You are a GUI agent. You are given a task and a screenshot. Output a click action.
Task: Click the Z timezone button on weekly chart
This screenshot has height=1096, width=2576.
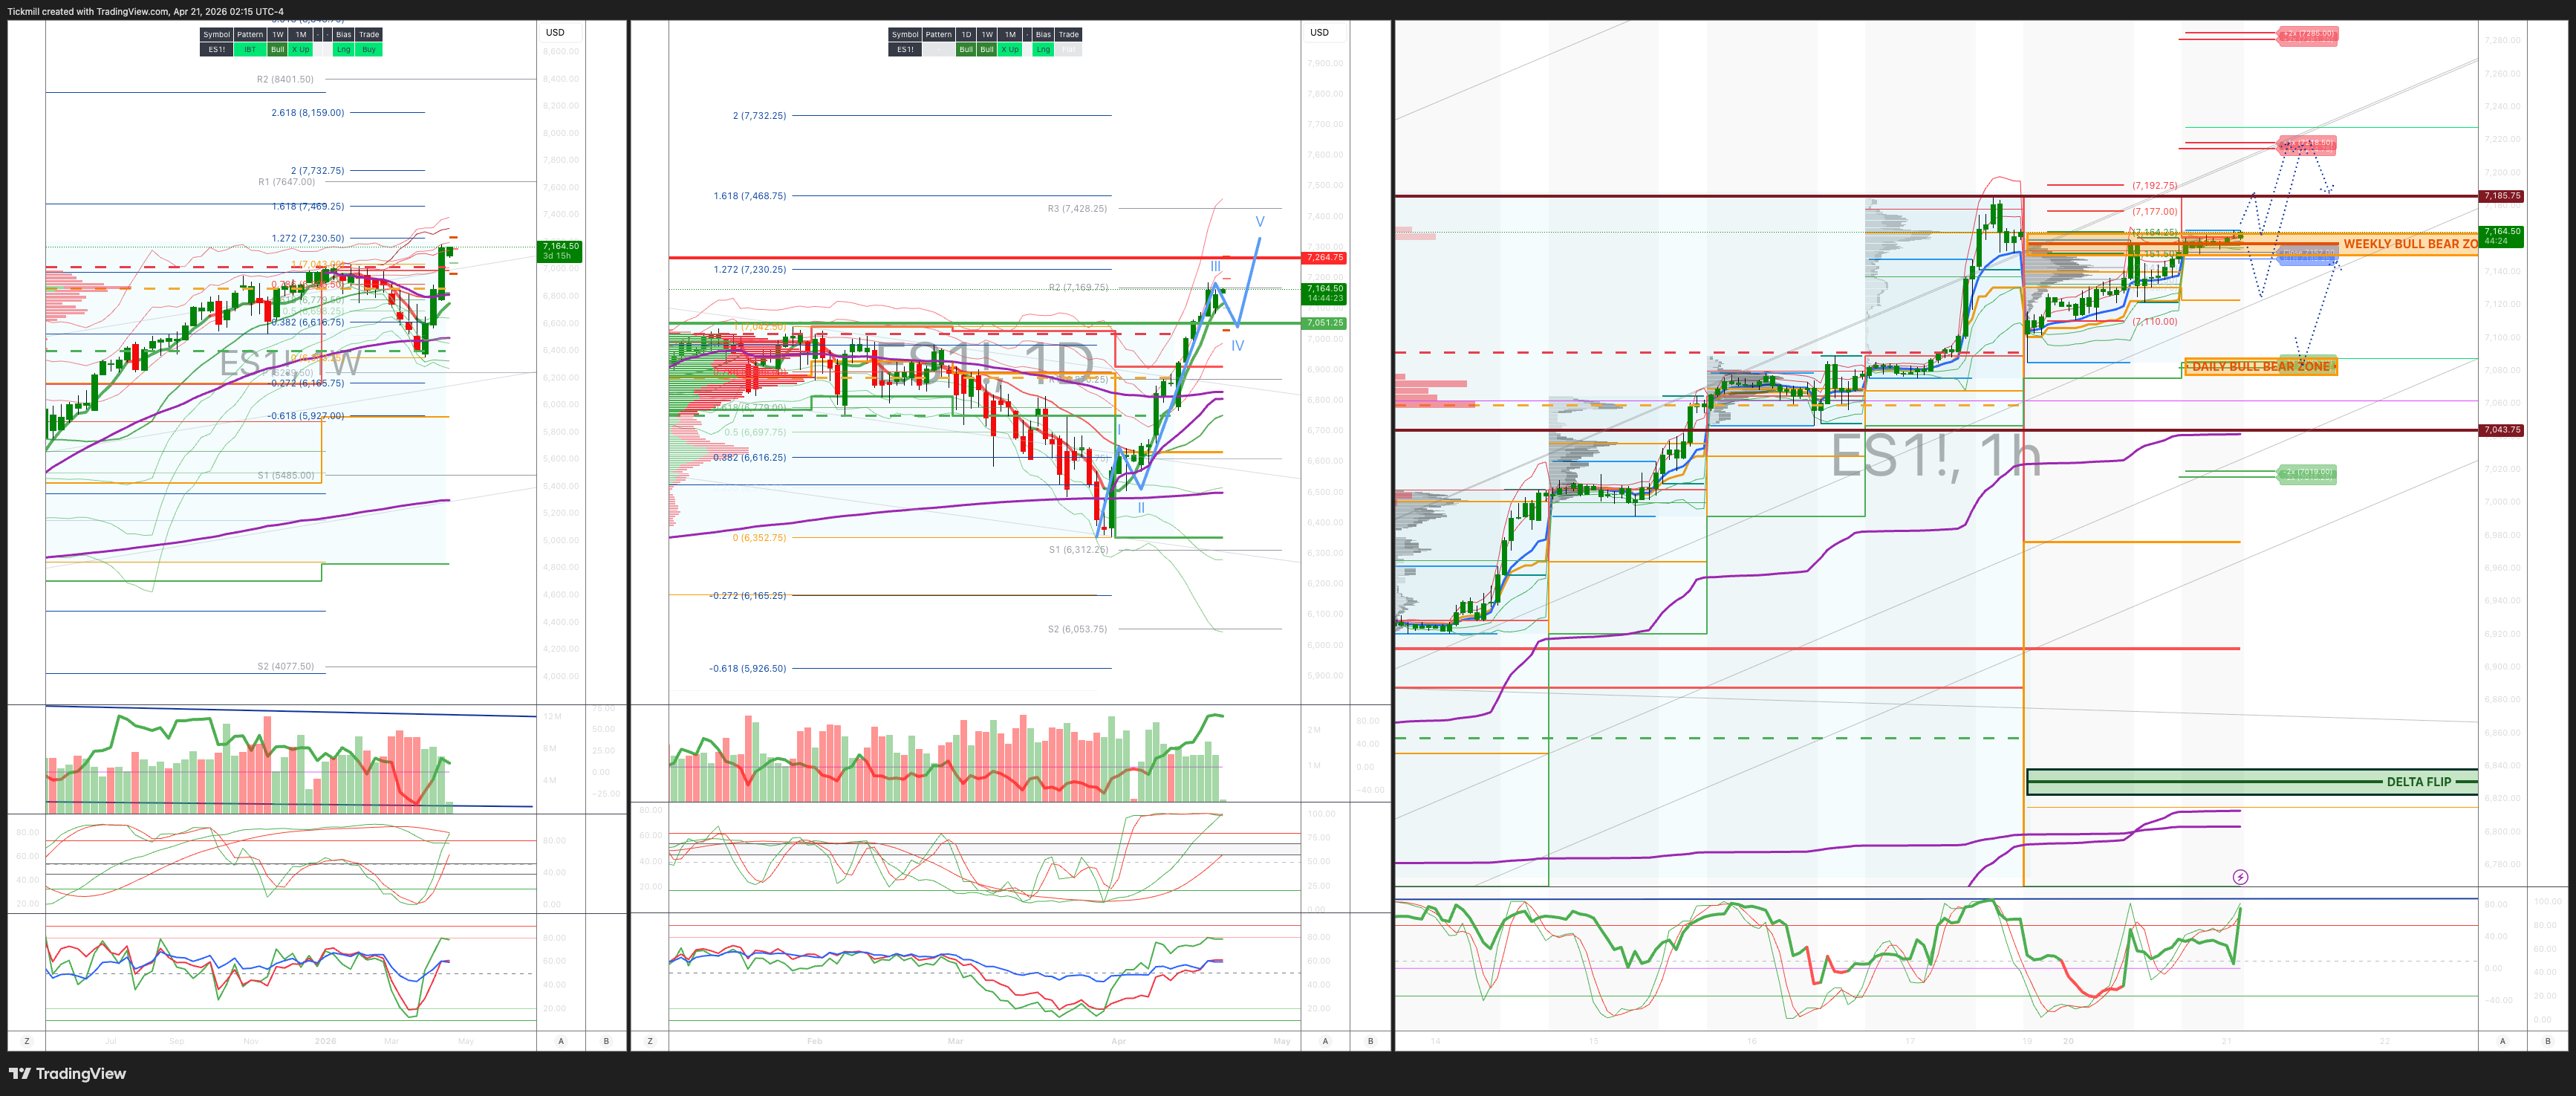coord(27,1041)
